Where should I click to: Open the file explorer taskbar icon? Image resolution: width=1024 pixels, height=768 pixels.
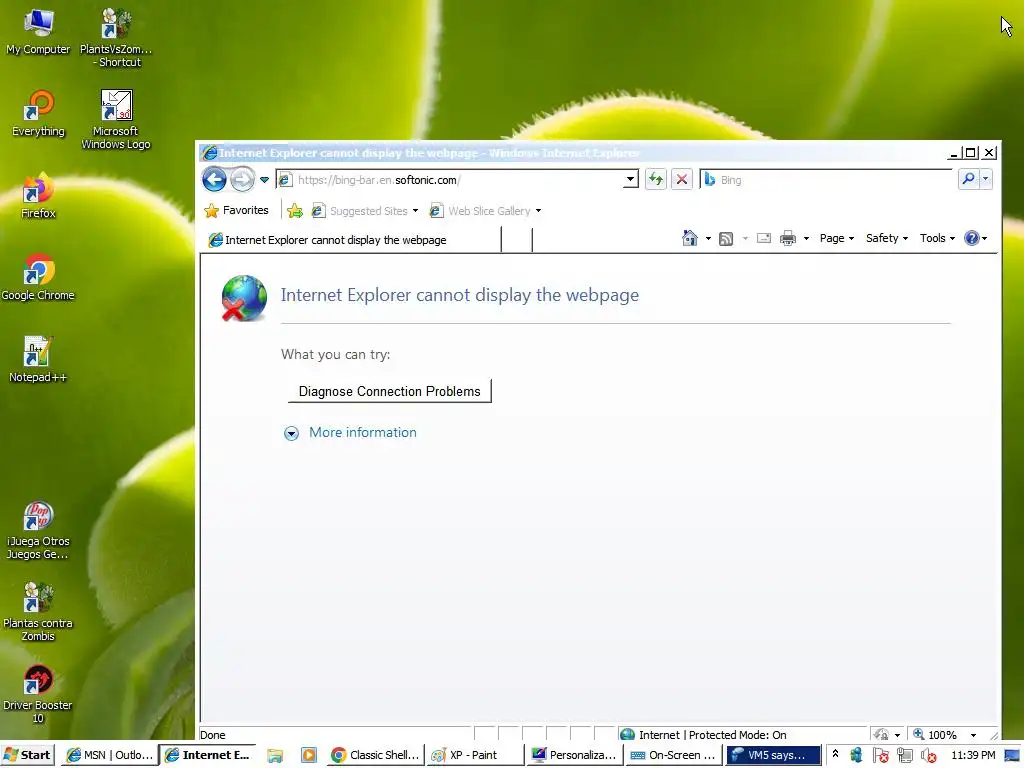275,756
